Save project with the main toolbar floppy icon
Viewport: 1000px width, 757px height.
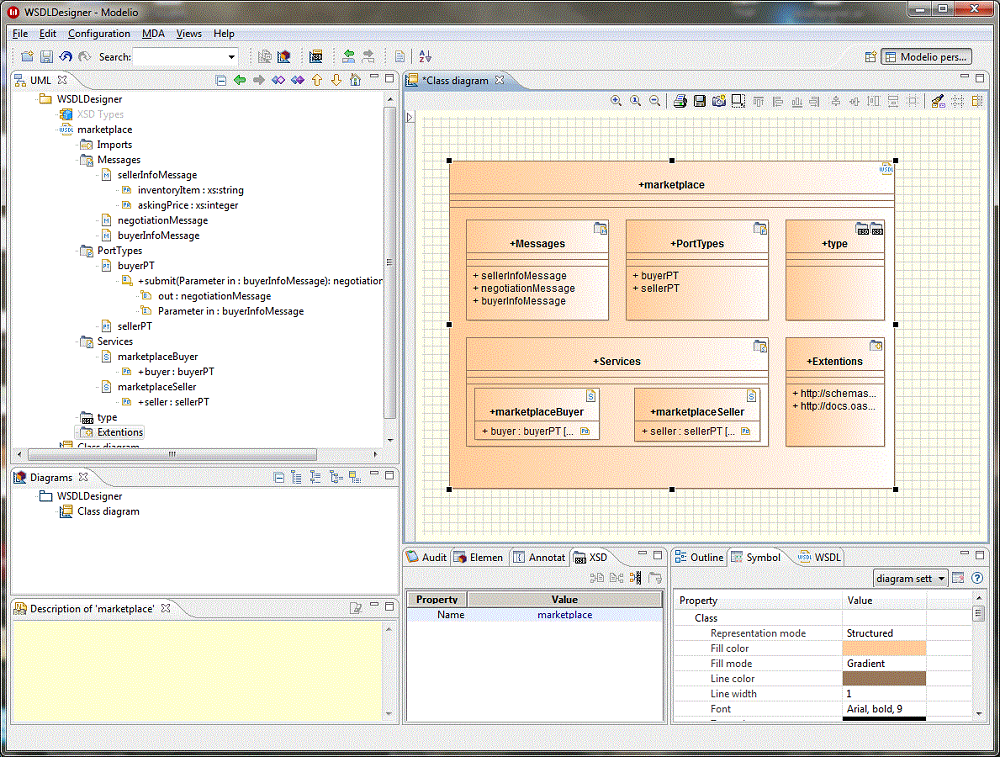tap(46, 57)
